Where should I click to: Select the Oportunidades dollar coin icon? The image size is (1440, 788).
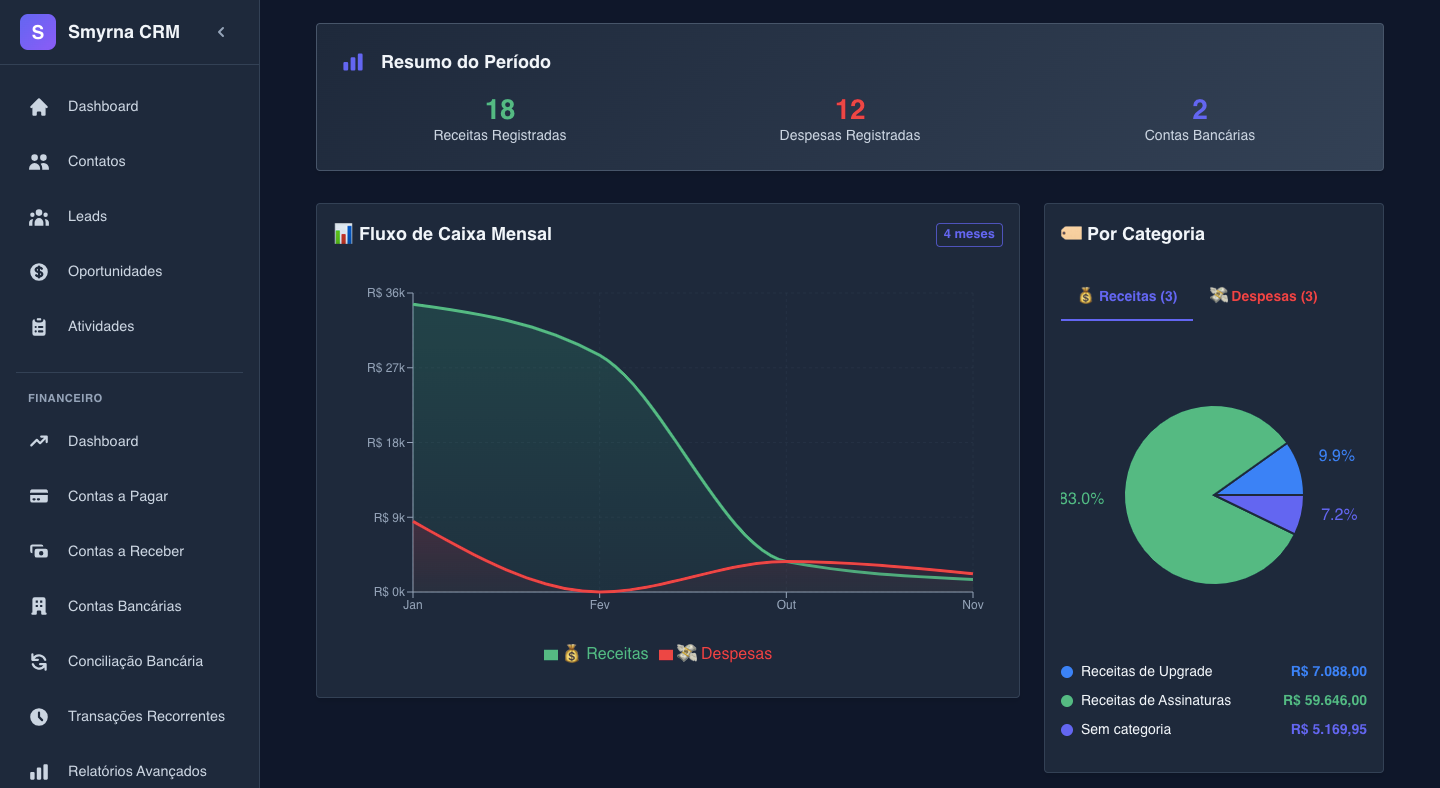click(x=39, y=272)
